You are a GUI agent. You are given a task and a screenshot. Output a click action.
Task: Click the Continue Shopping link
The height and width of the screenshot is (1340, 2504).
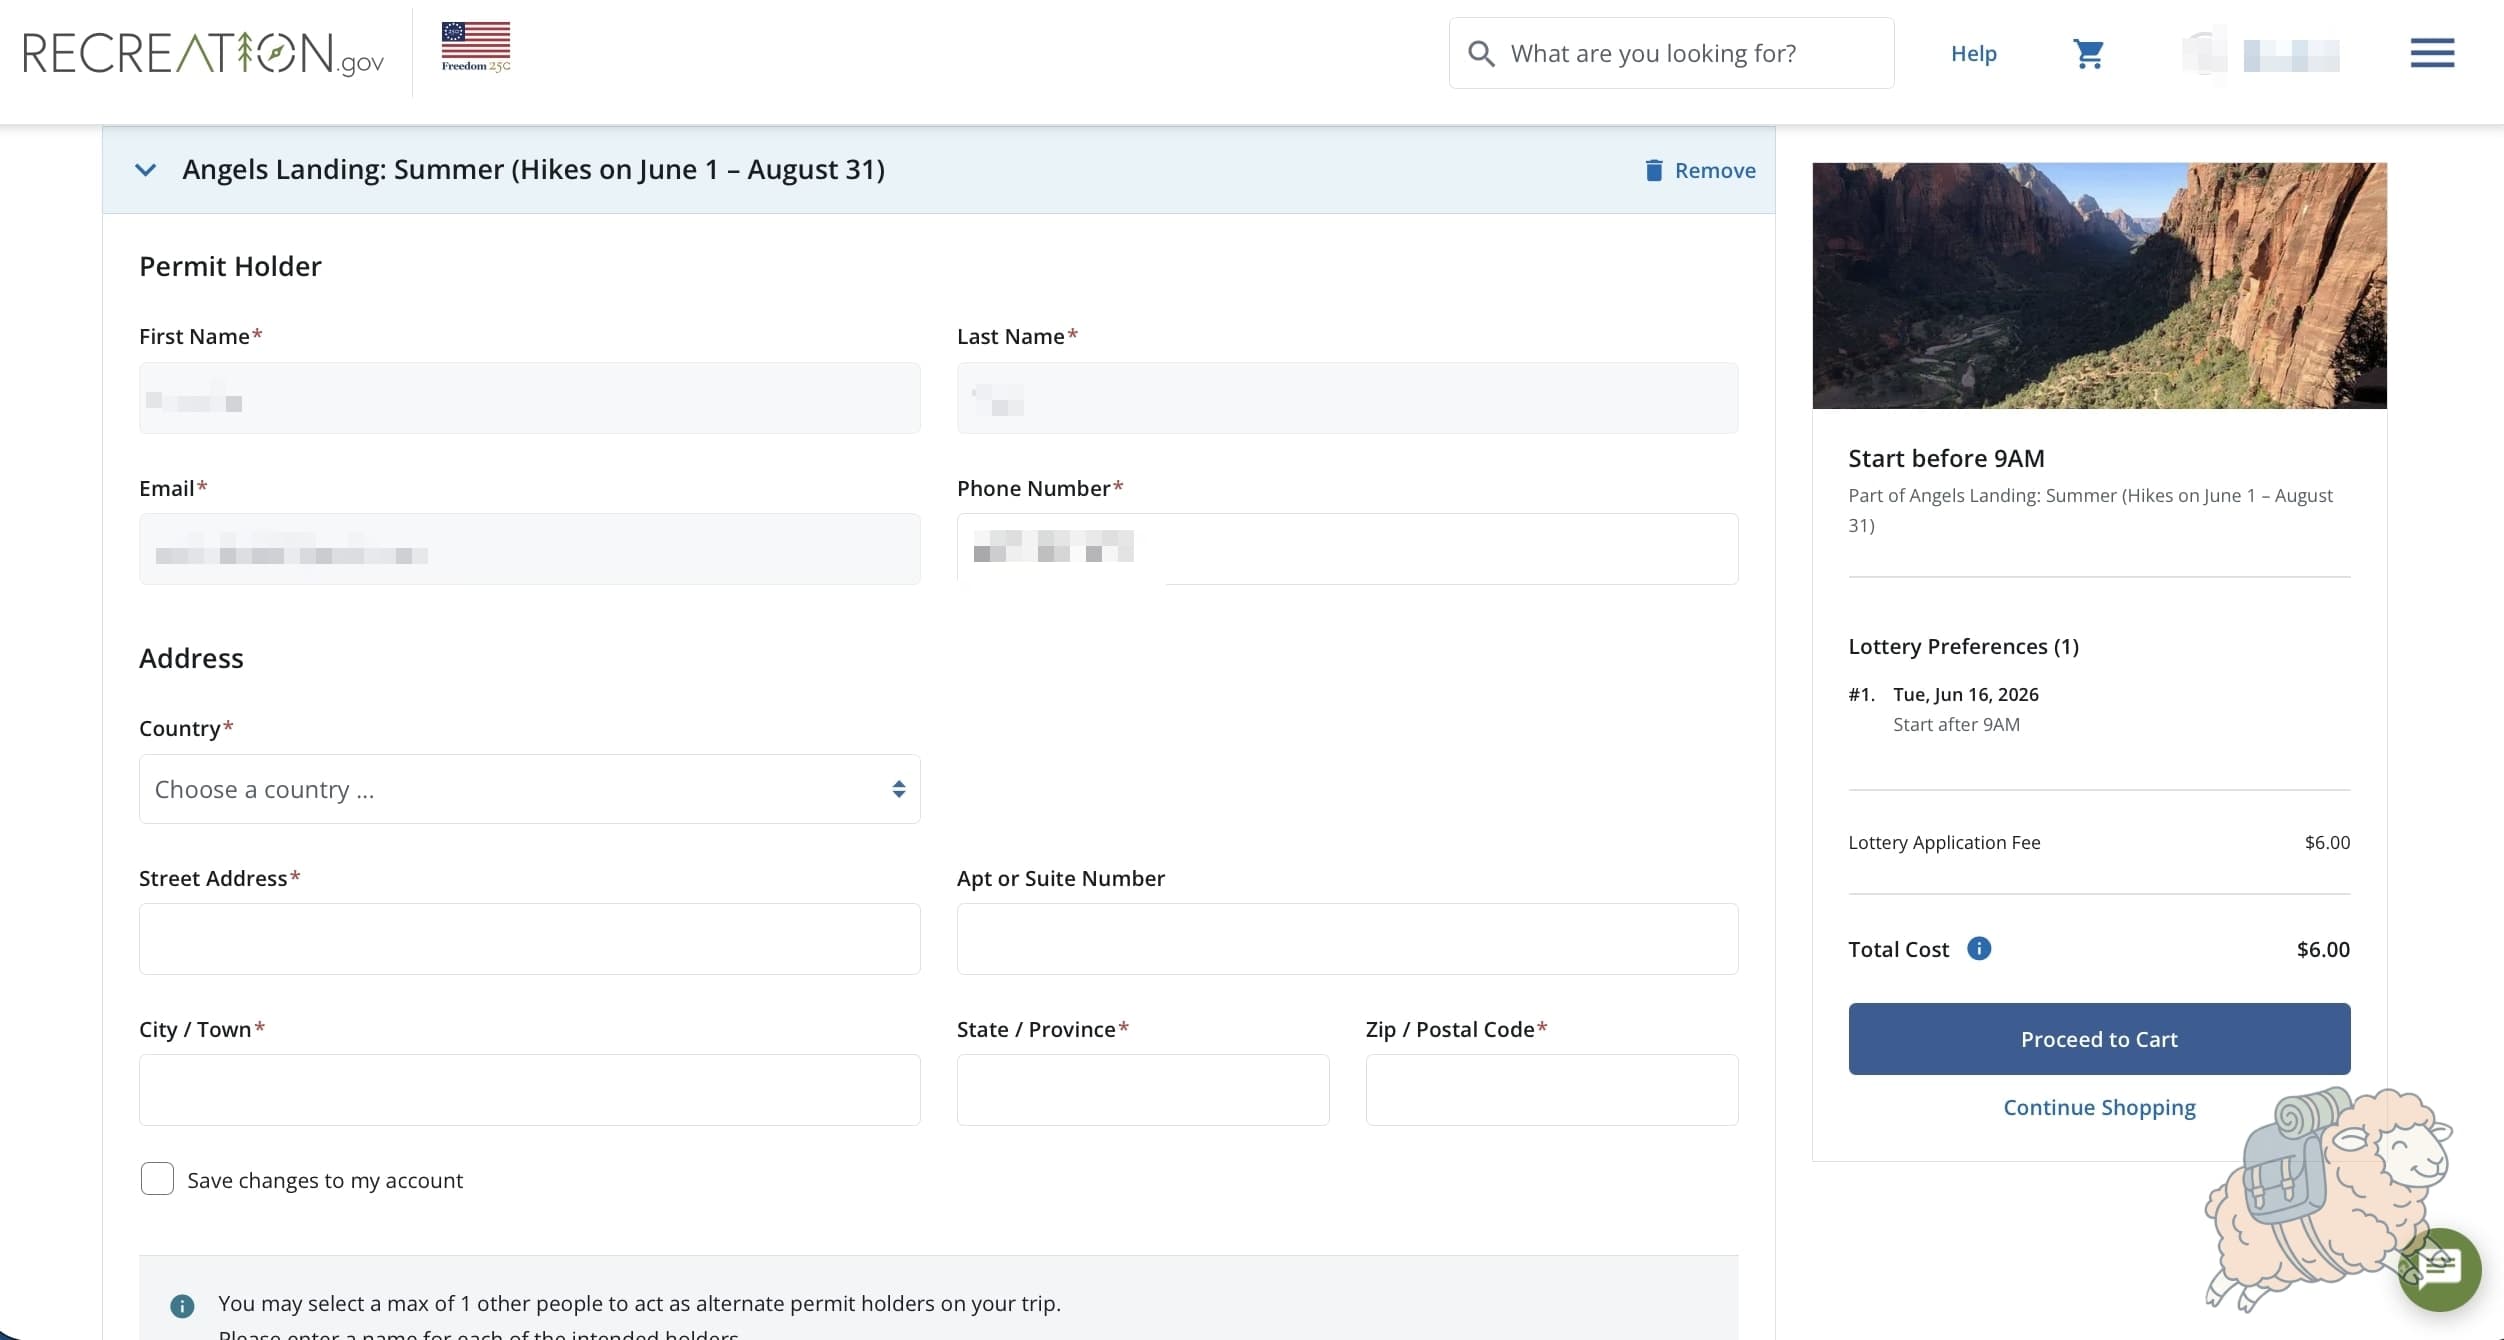2099,1107
